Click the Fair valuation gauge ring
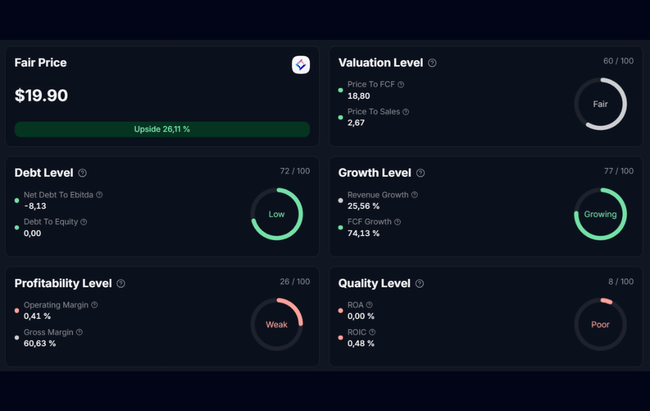The height and width of the screenshot is (411, 650). [600, 104]
